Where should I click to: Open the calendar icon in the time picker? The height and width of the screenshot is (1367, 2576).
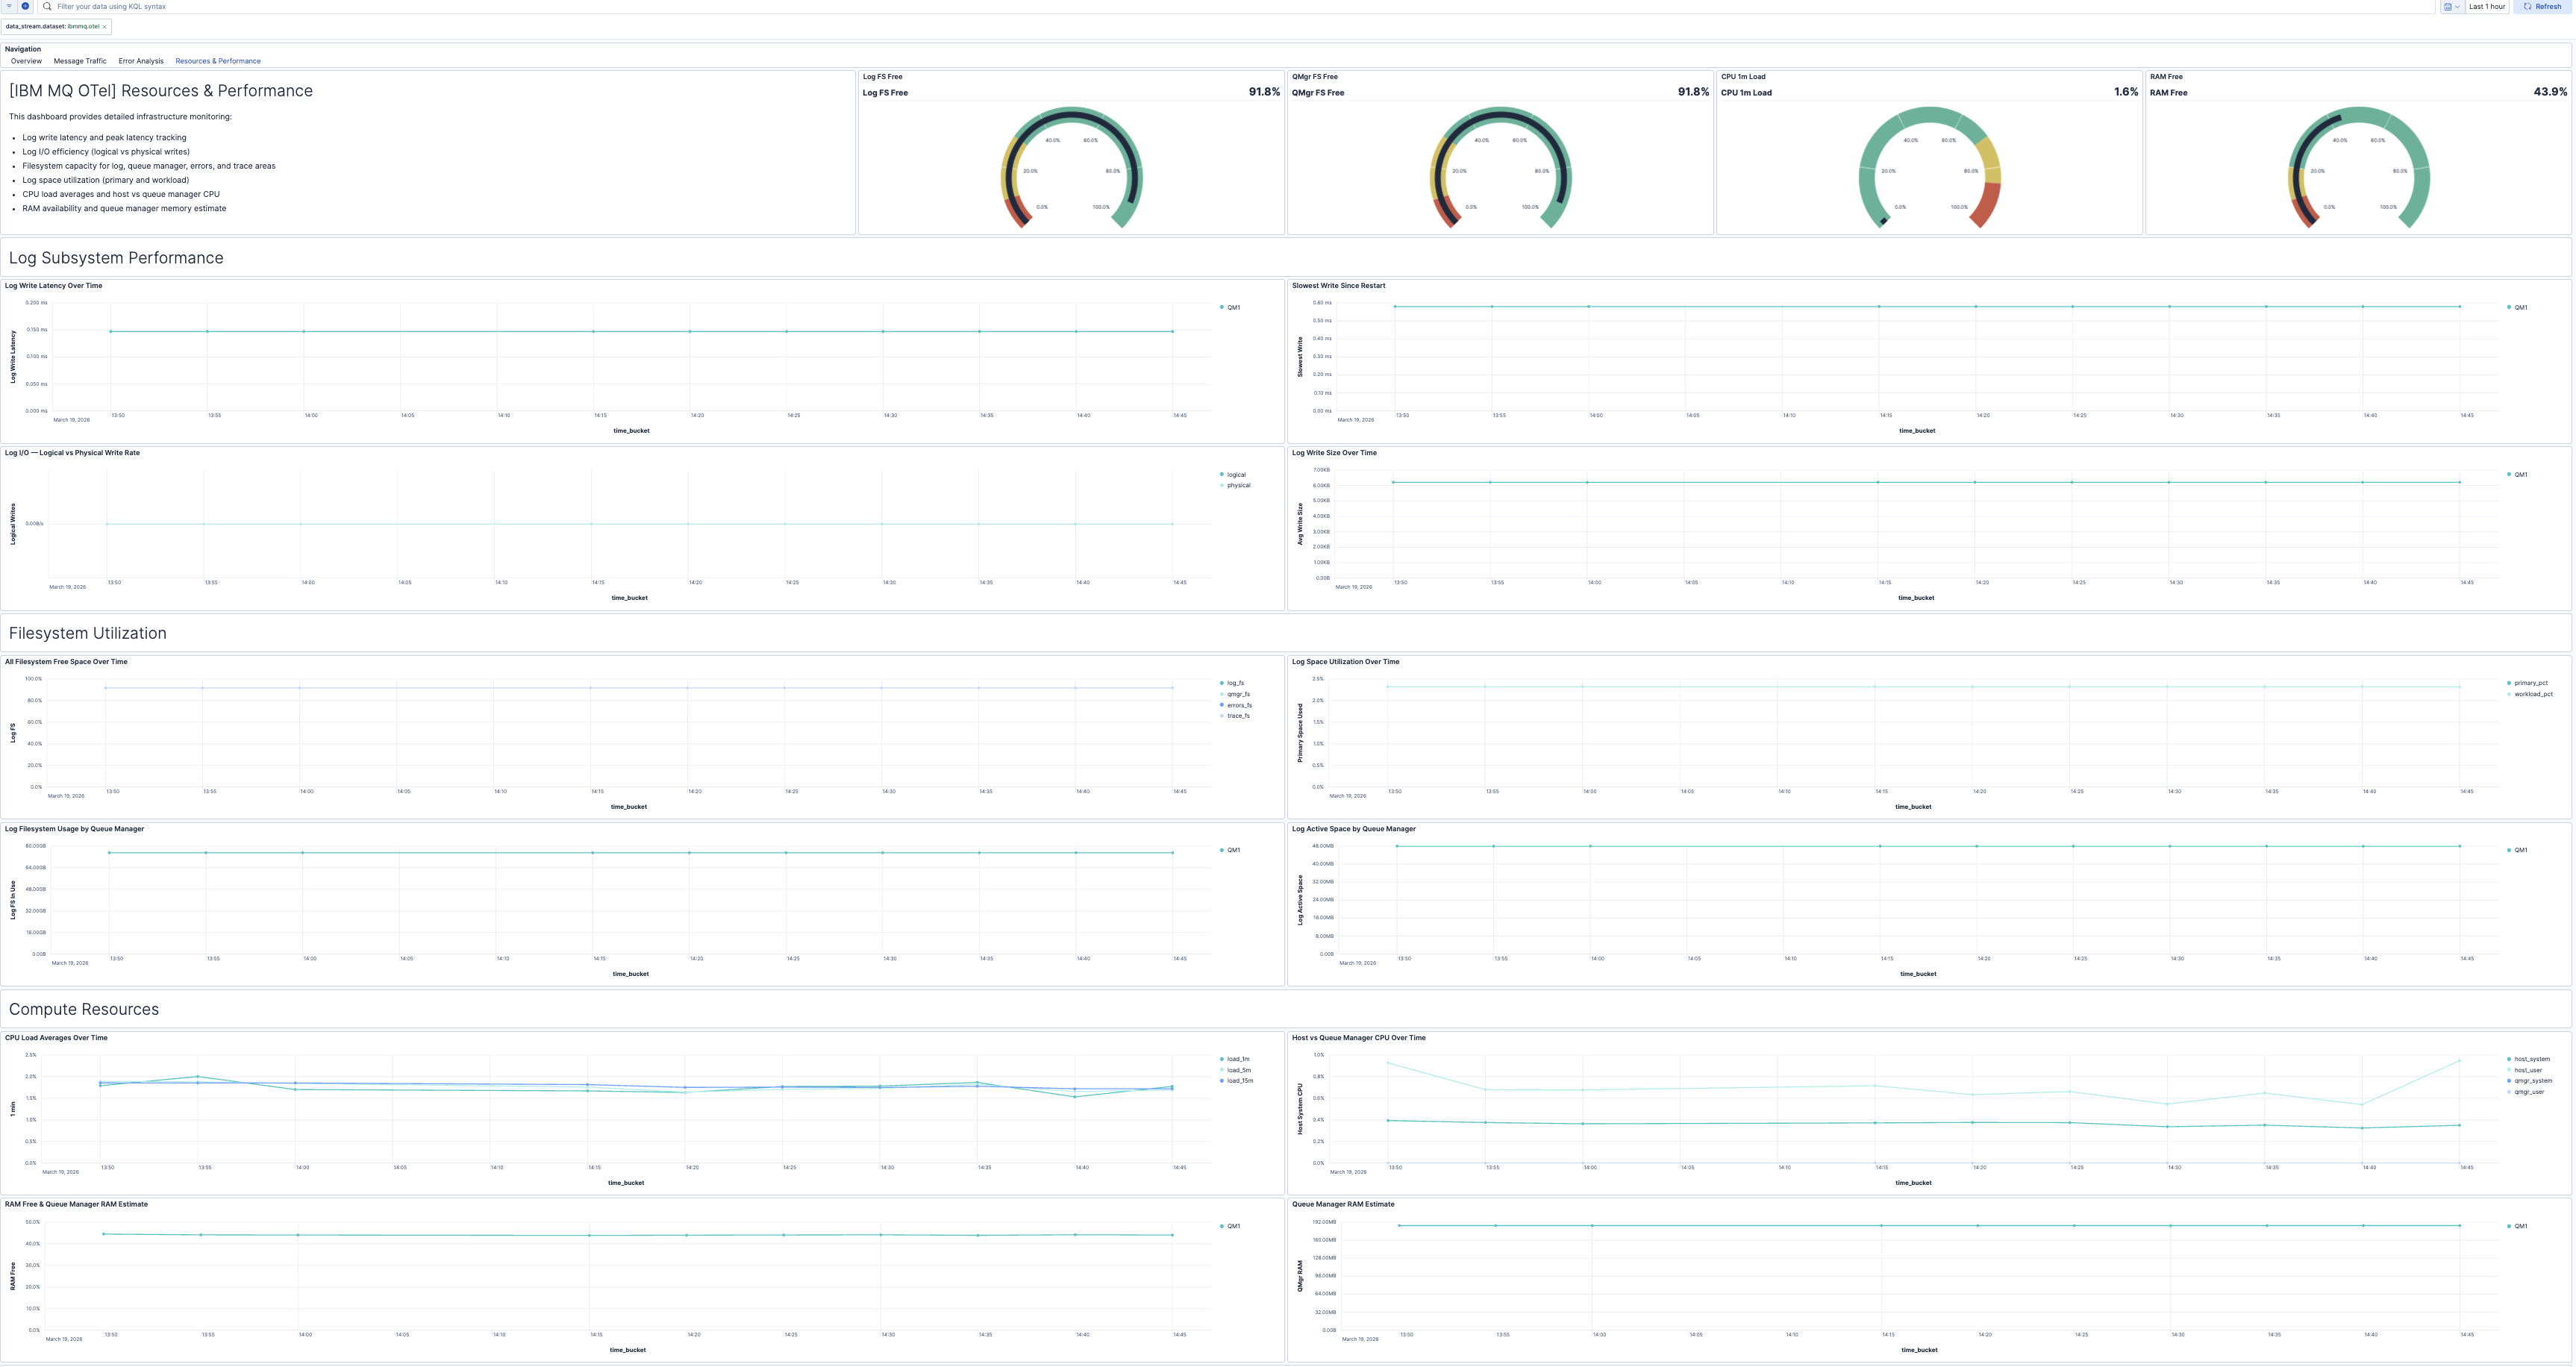coord(2449,7)
